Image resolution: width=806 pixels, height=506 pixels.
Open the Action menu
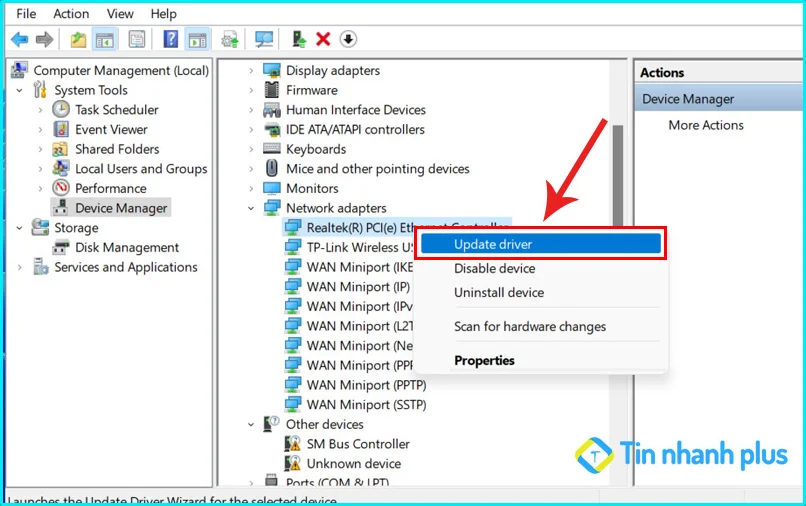(x=71, y=14)
